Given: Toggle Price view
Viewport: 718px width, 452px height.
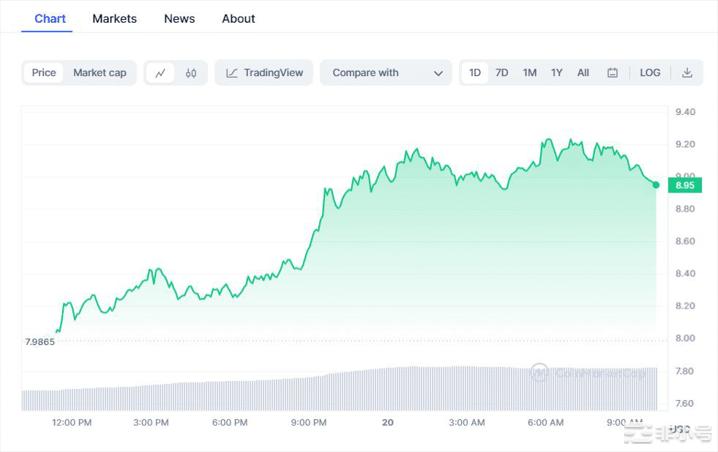Looking at the screenshot, I should pyautogui.click(x=44, y=73).
